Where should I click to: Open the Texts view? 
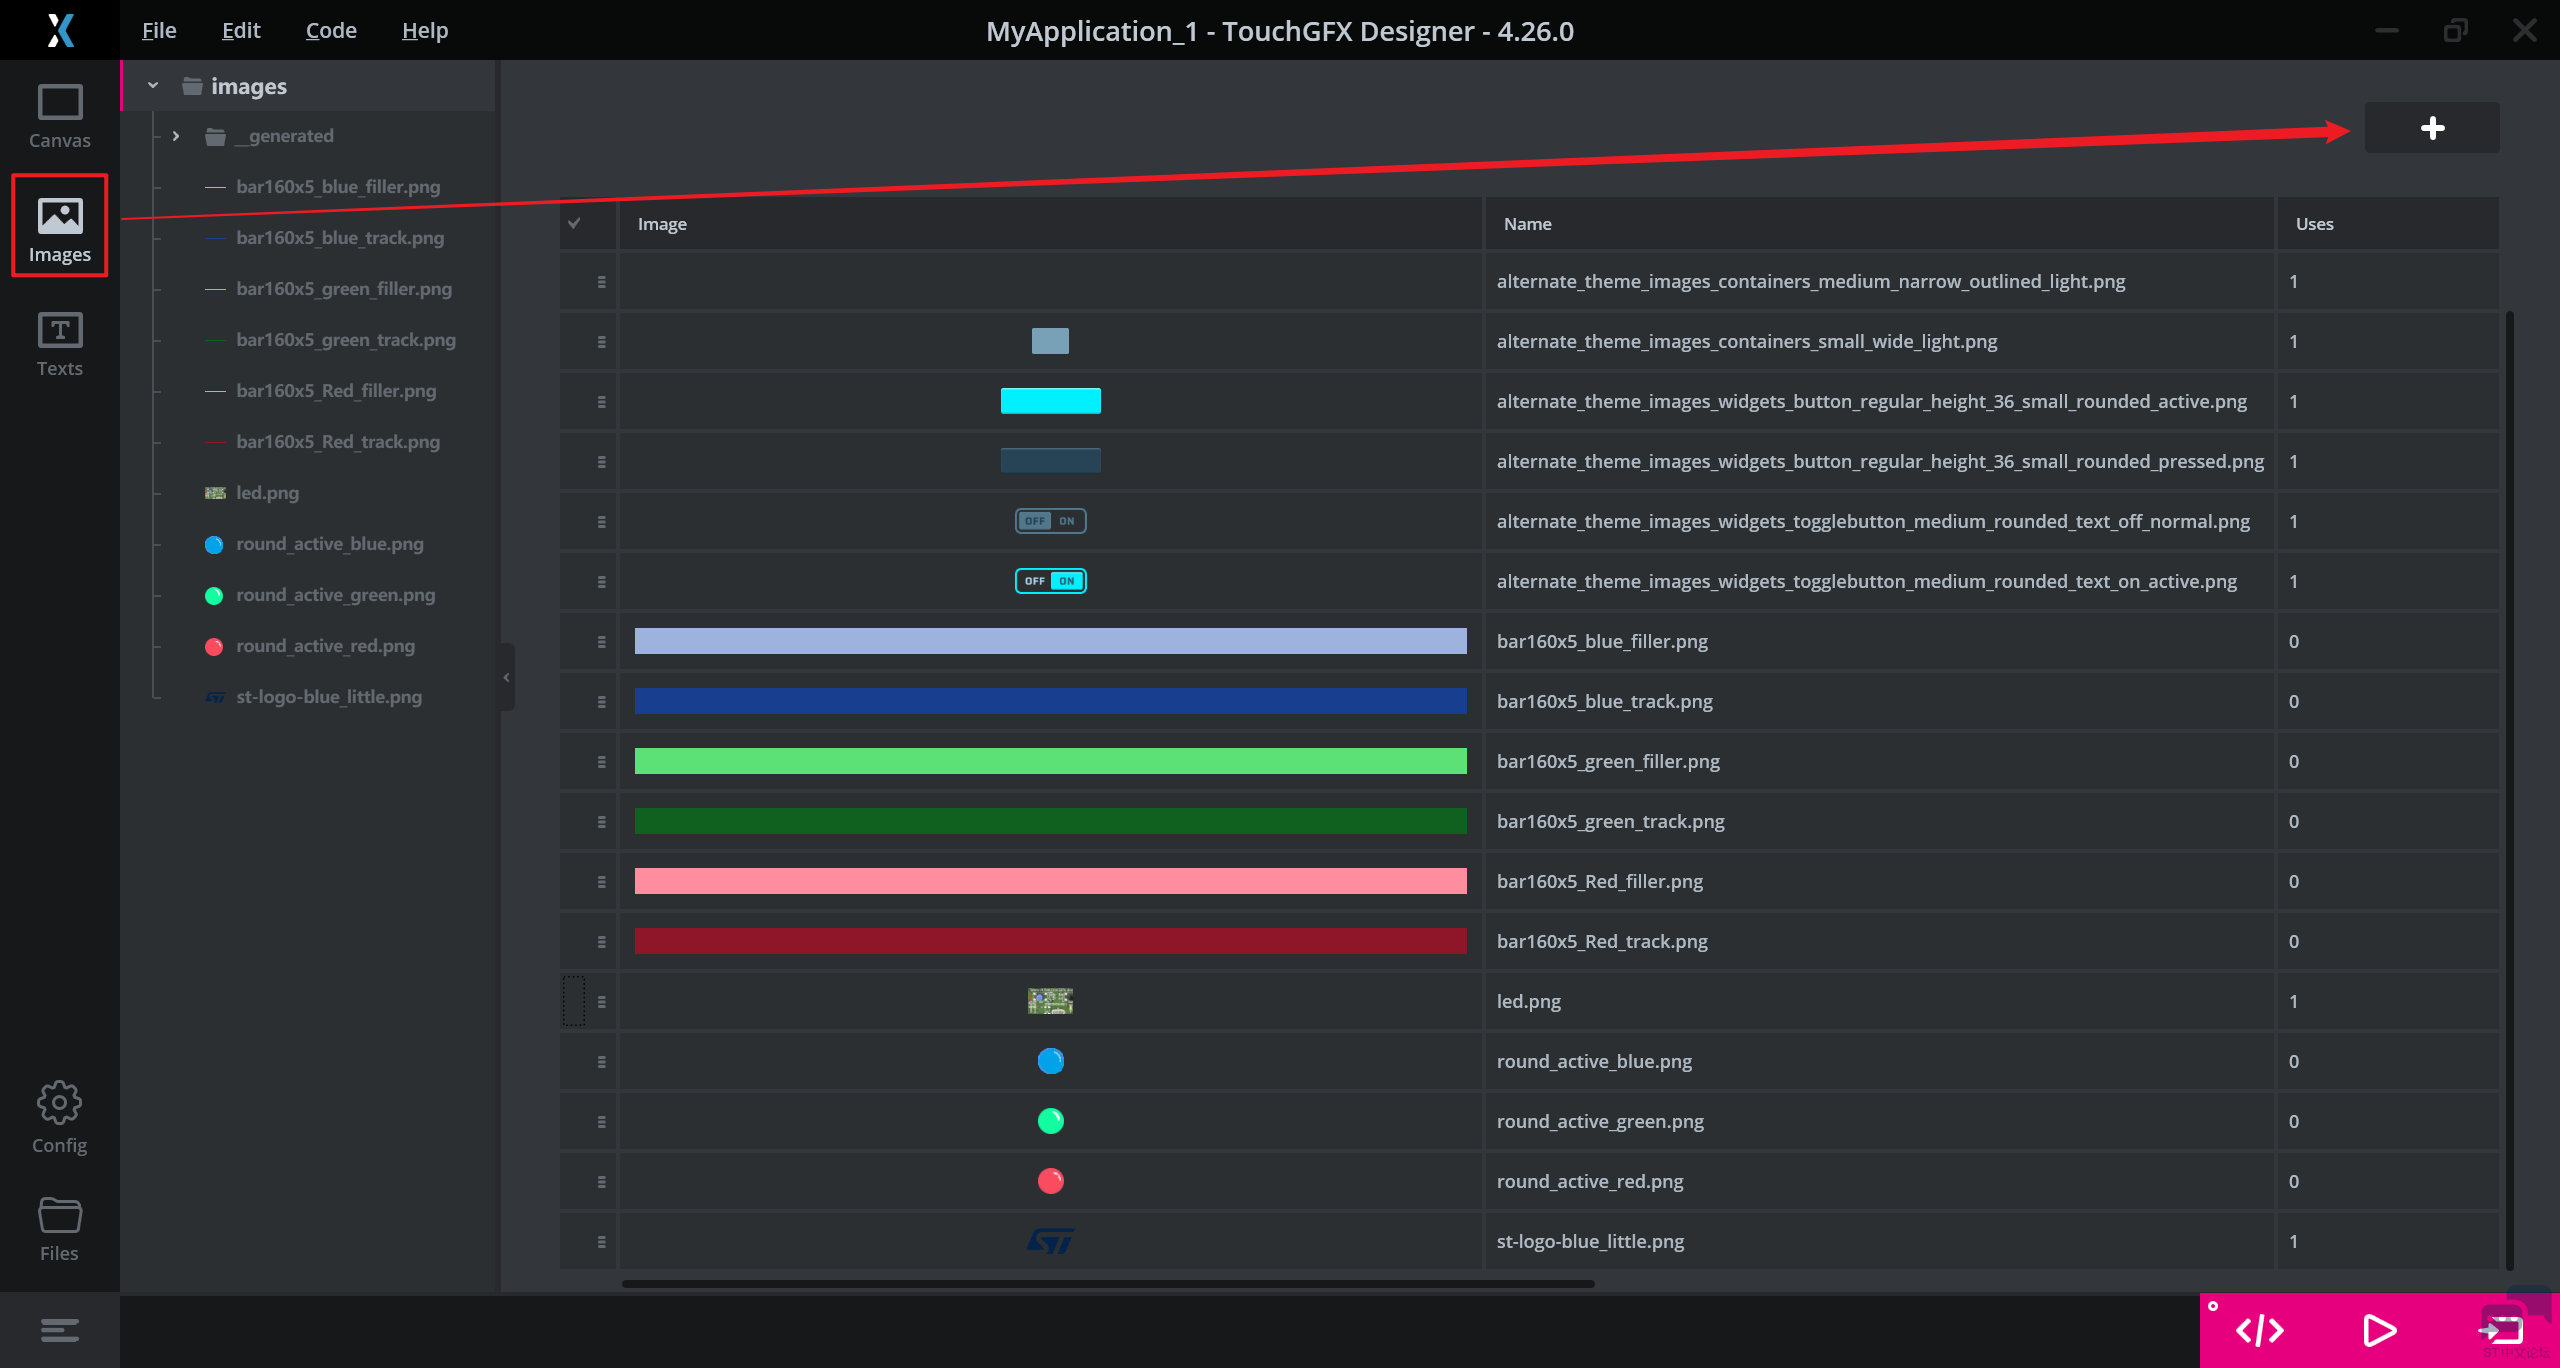(x=59, y=344)
